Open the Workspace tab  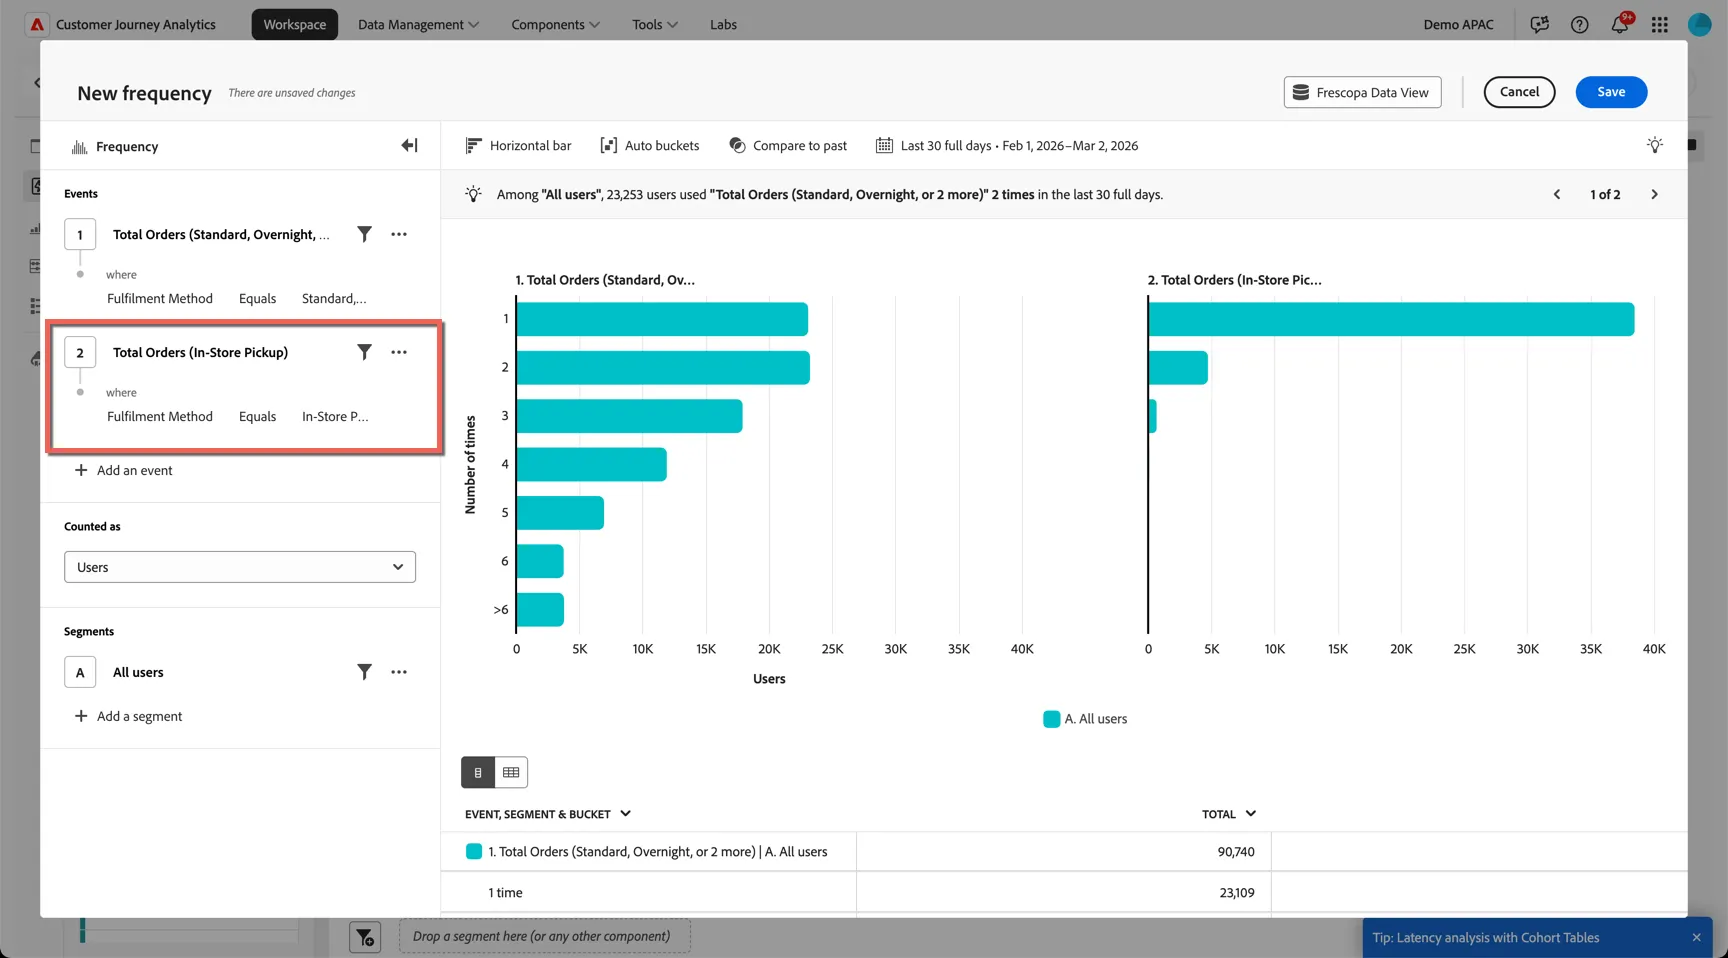pyautogui.click(x=295, y=24)
